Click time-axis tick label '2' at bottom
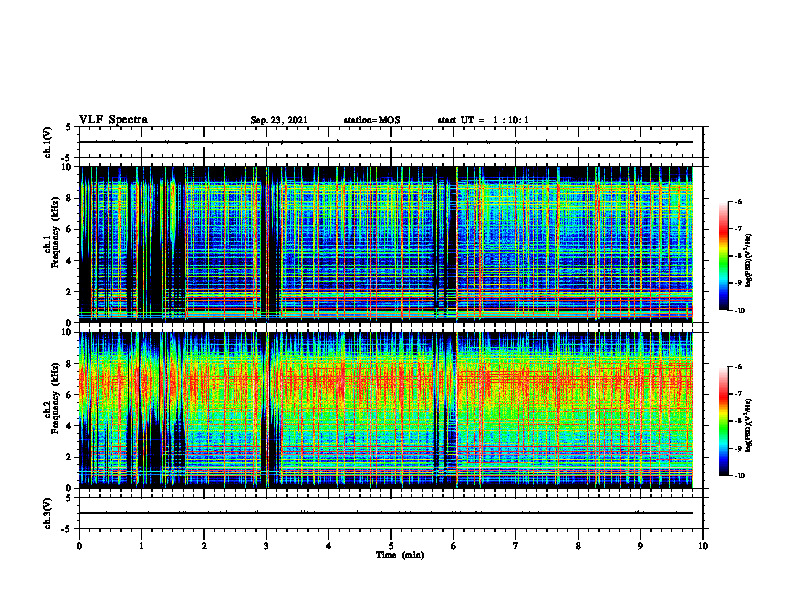The image size is (792, 612). tap(204, 546)
